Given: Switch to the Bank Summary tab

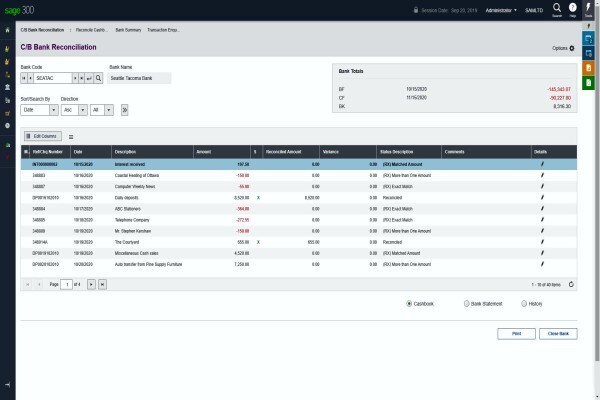Looking at the screenshot, I should click(x=128, y=30).
